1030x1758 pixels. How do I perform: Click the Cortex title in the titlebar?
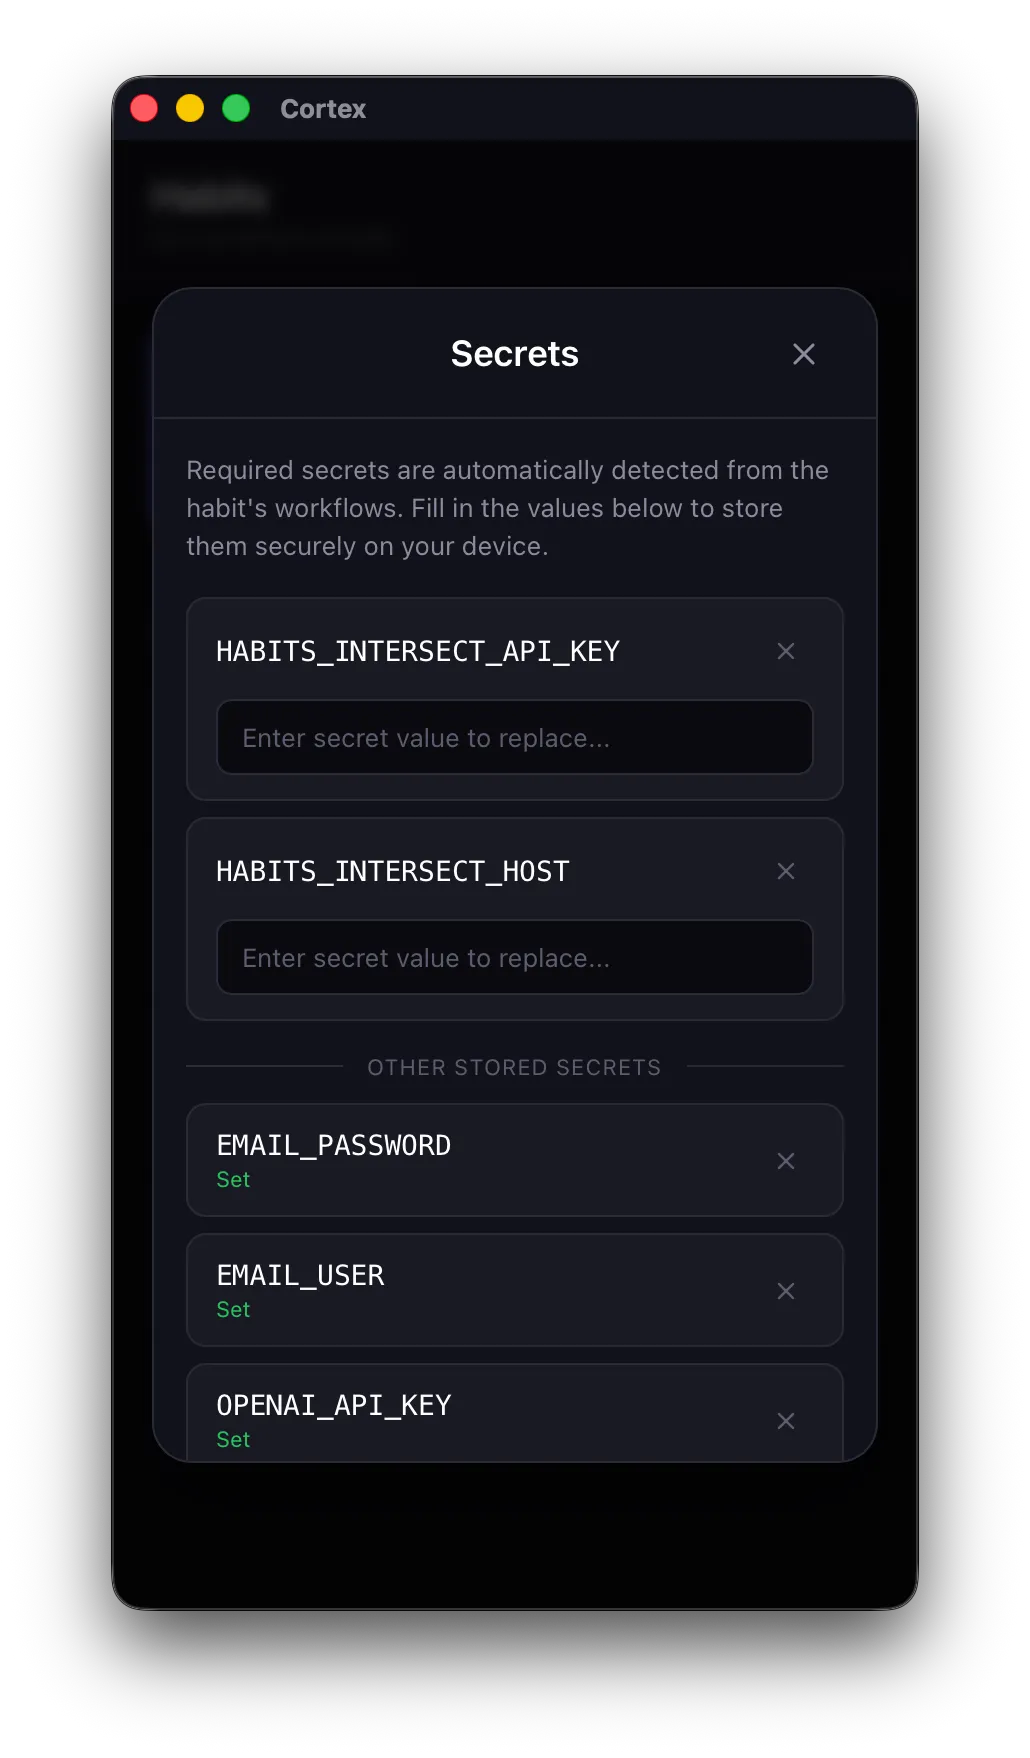pyautogui.click(x=323, y=109)
